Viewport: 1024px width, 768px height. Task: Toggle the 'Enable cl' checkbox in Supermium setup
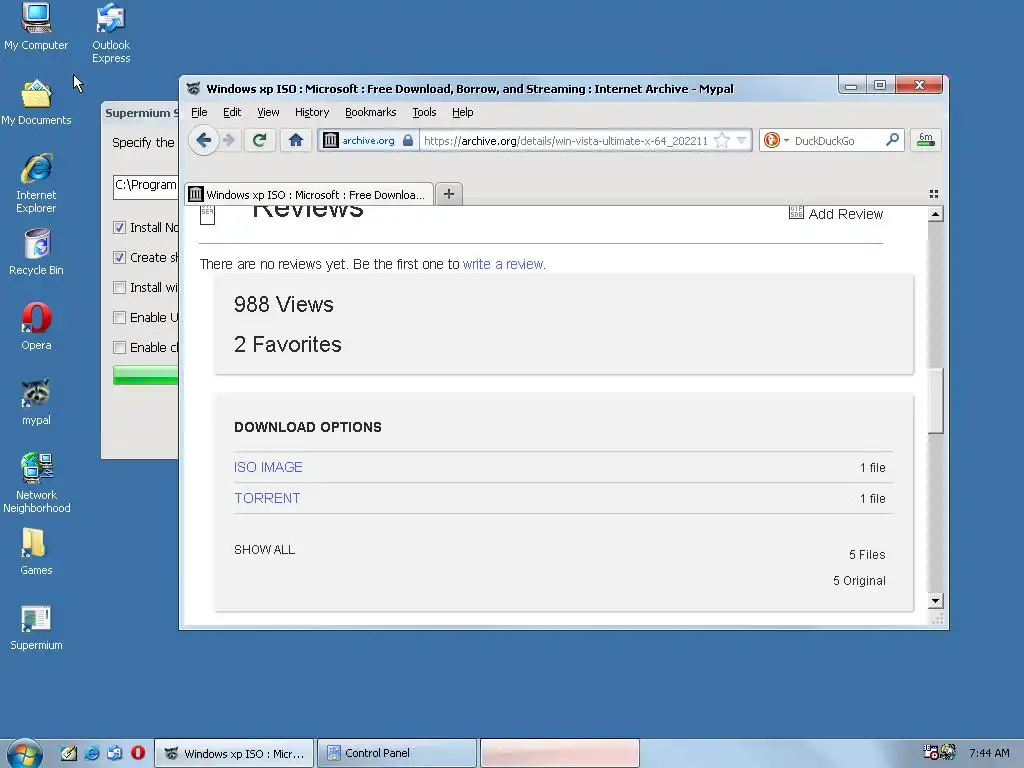coord(119,347)
